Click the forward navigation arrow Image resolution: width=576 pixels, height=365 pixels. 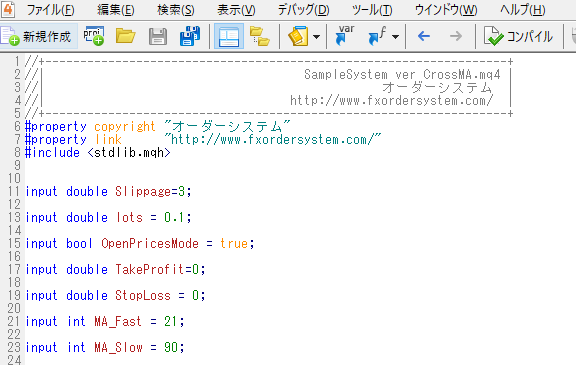click(x=456, y=36)
